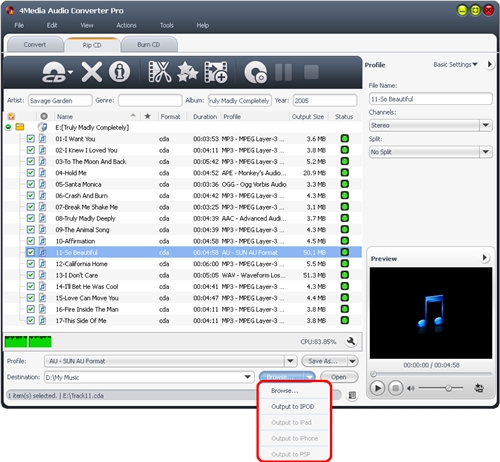This screenshot has height=462, width=500.
Task: Toggle the select-all checkbox in header
Action: (x=11, y=116)
